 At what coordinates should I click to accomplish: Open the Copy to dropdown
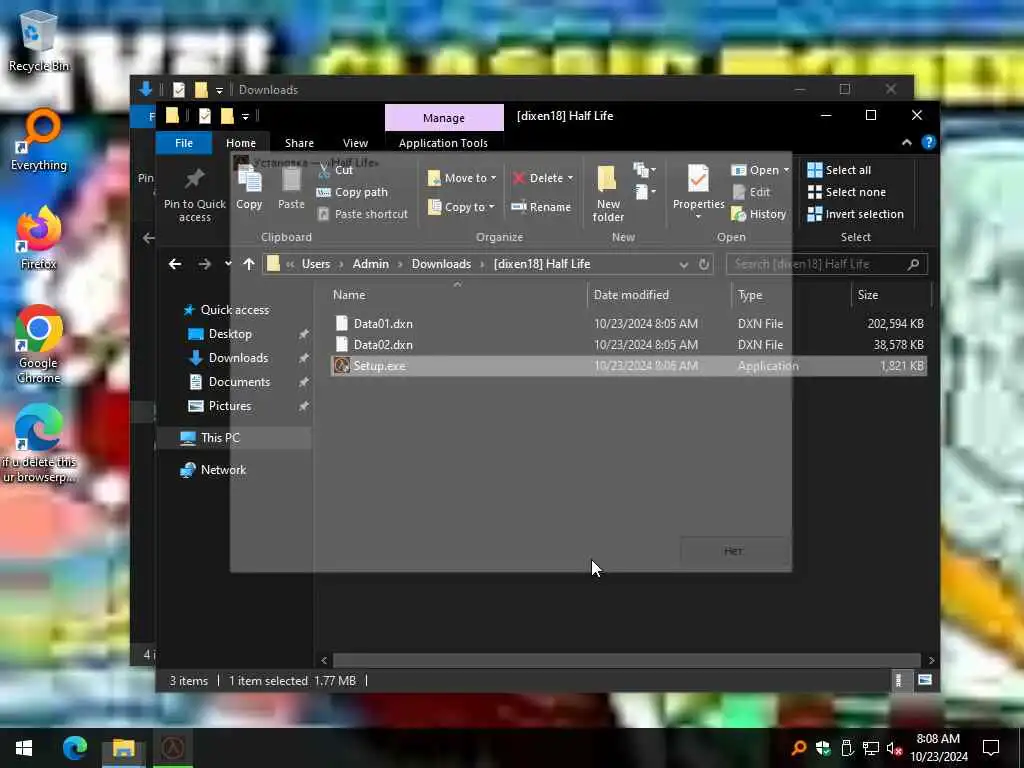tap(461, 207)
